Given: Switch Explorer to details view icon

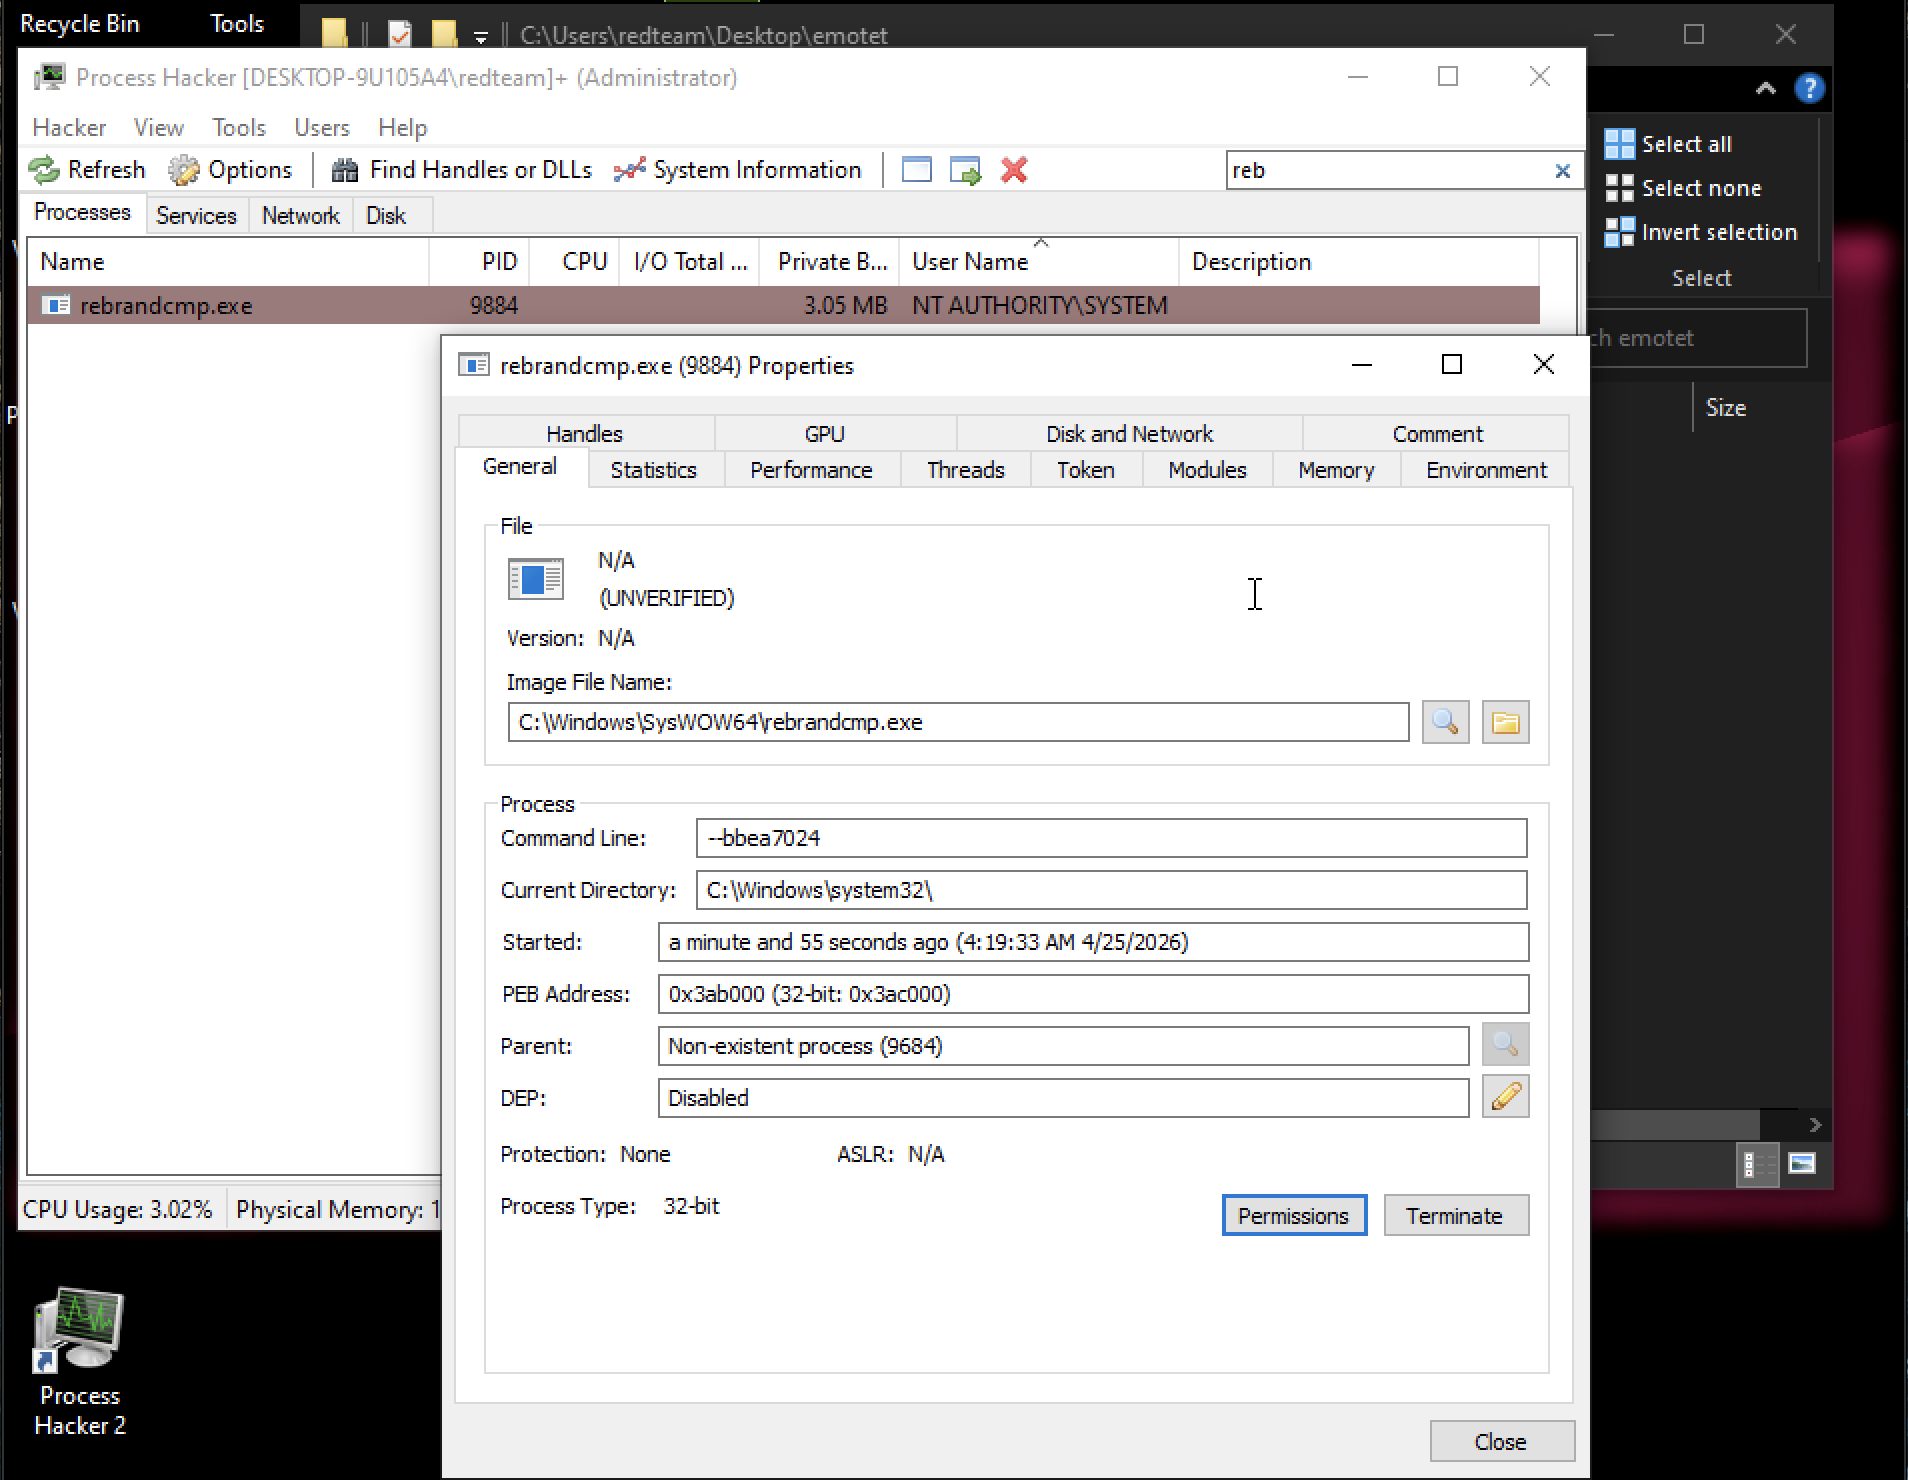Looking at the screenshot, I should (1758, 1164).
